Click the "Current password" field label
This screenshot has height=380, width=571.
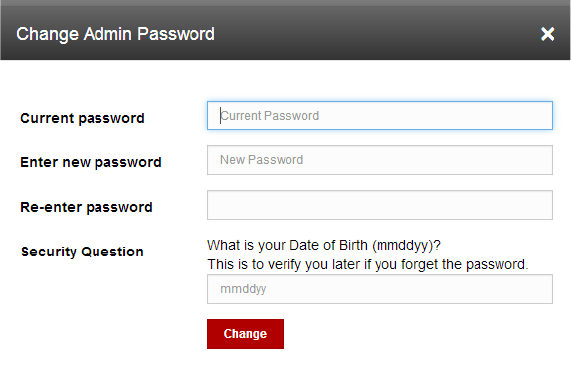coord(82,118)
